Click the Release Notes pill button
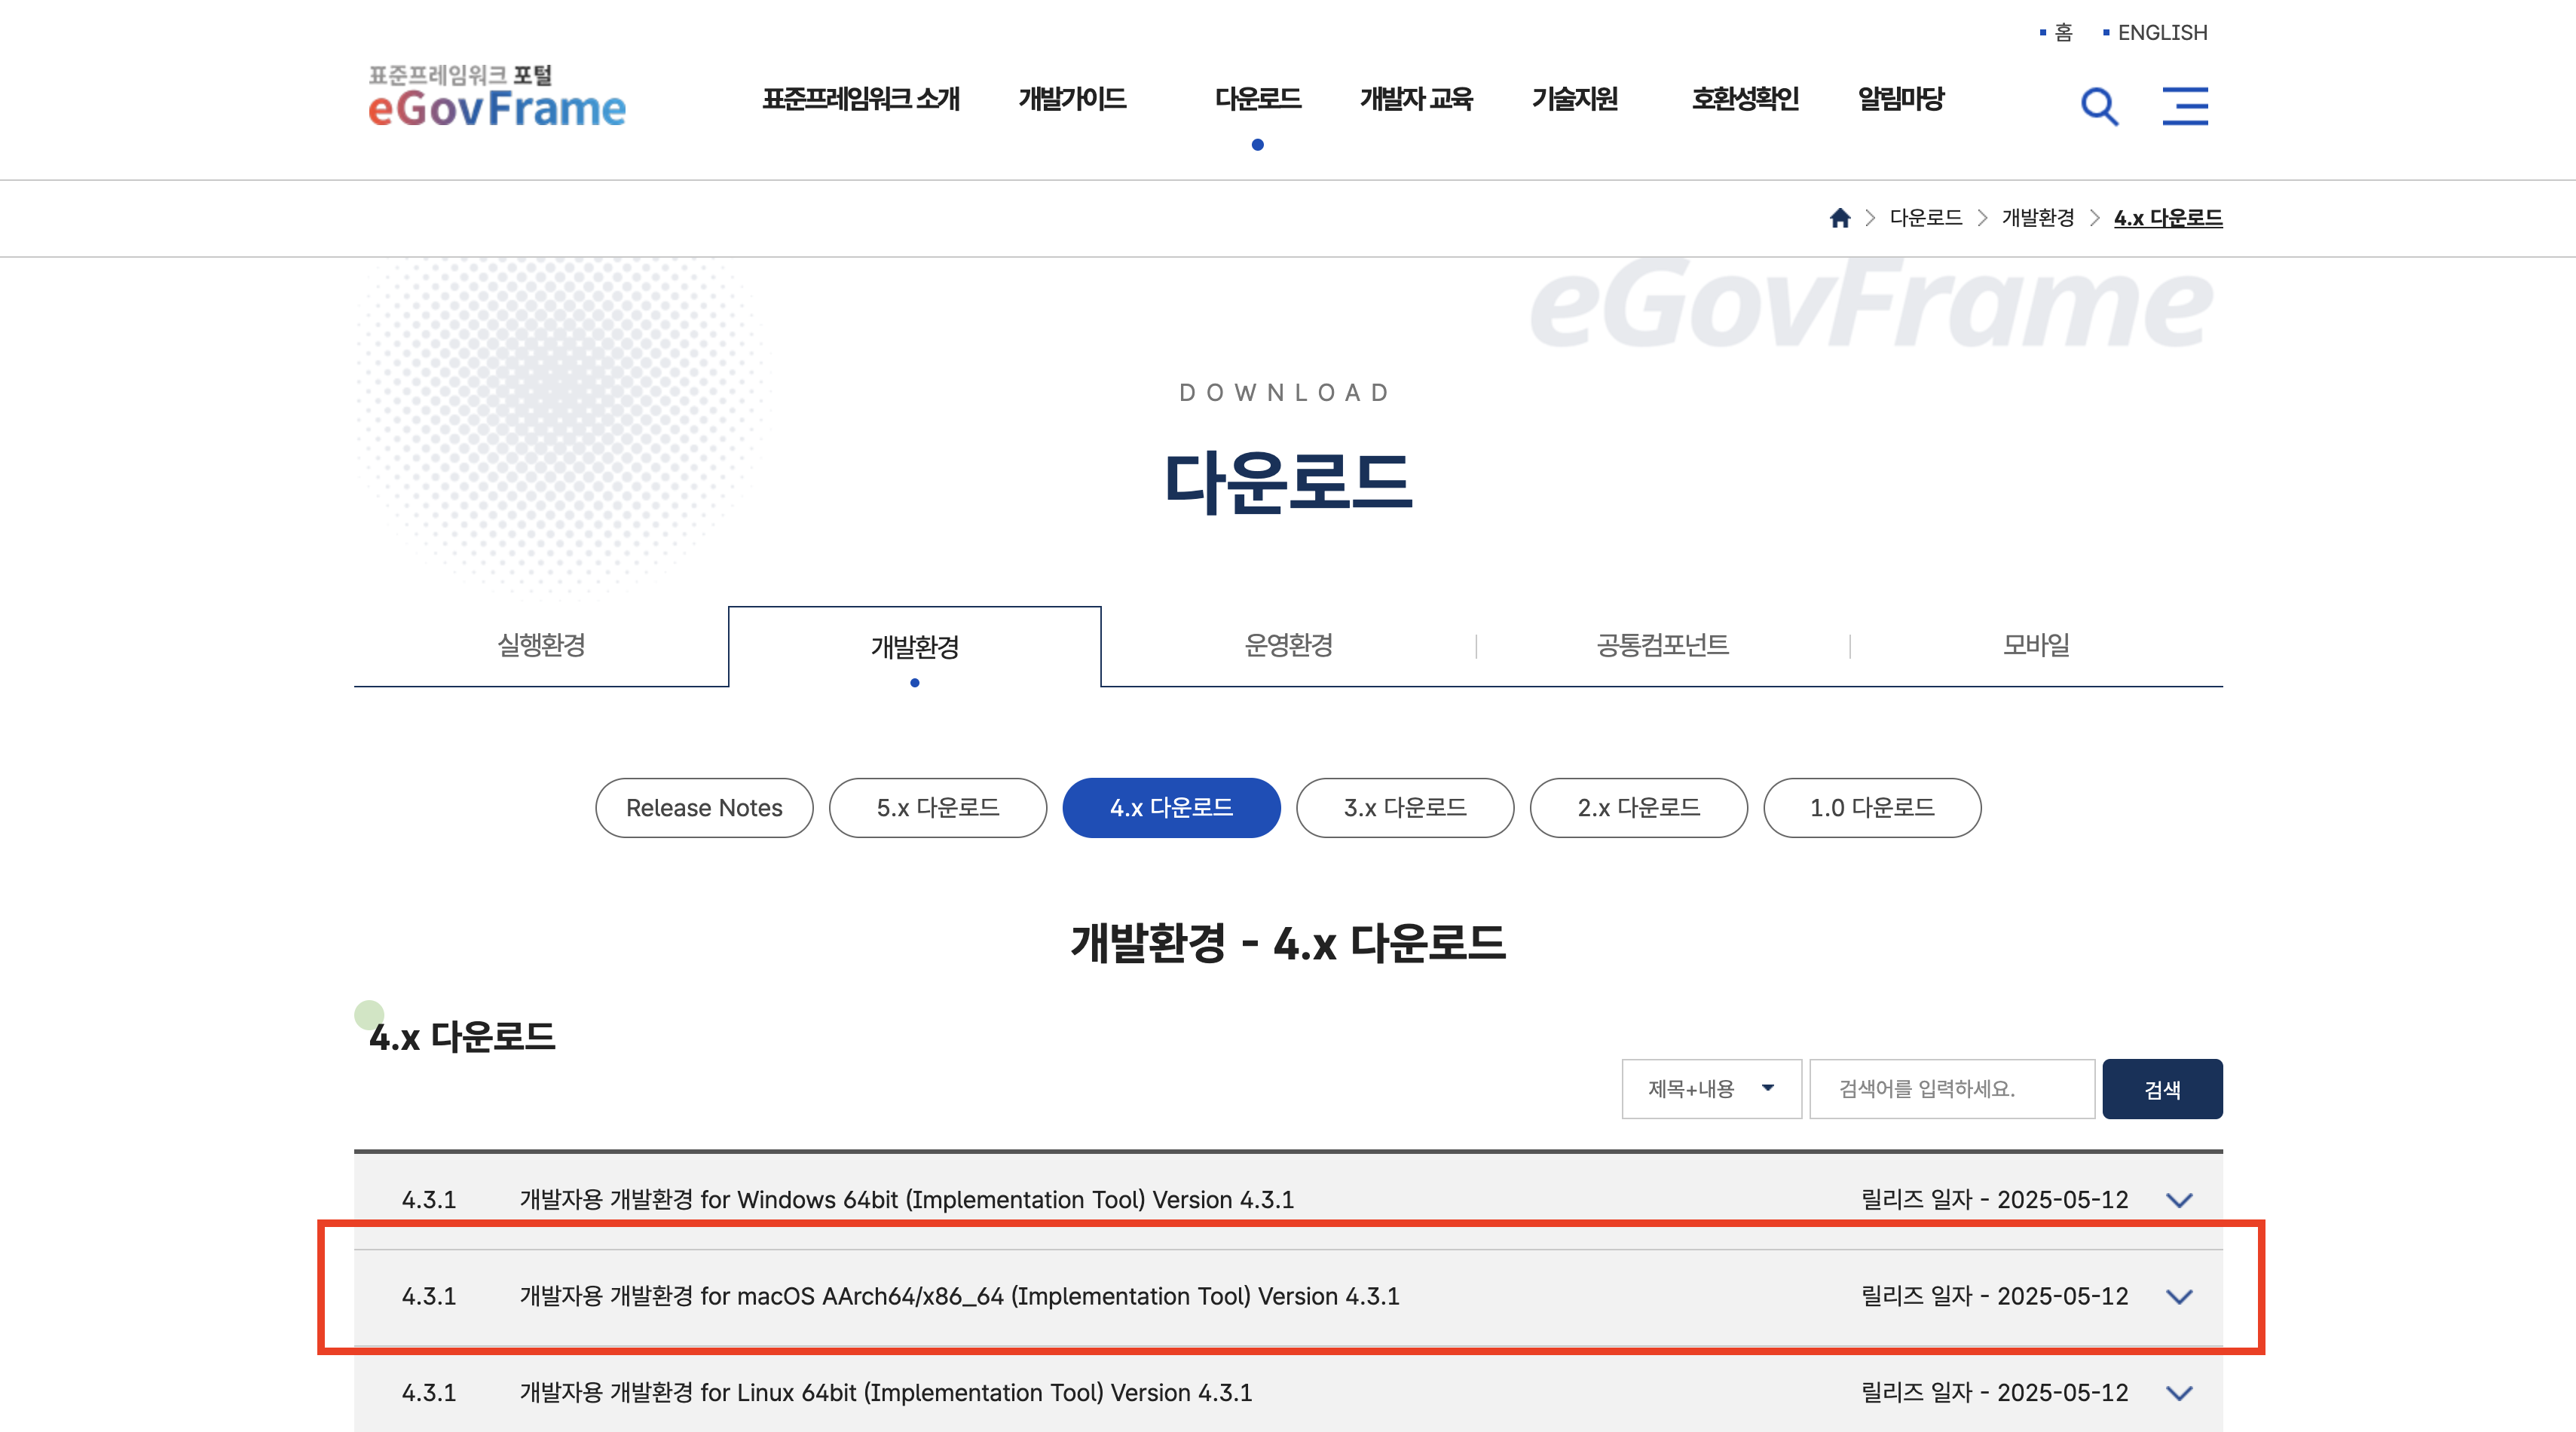 click(x=704, y=808)
